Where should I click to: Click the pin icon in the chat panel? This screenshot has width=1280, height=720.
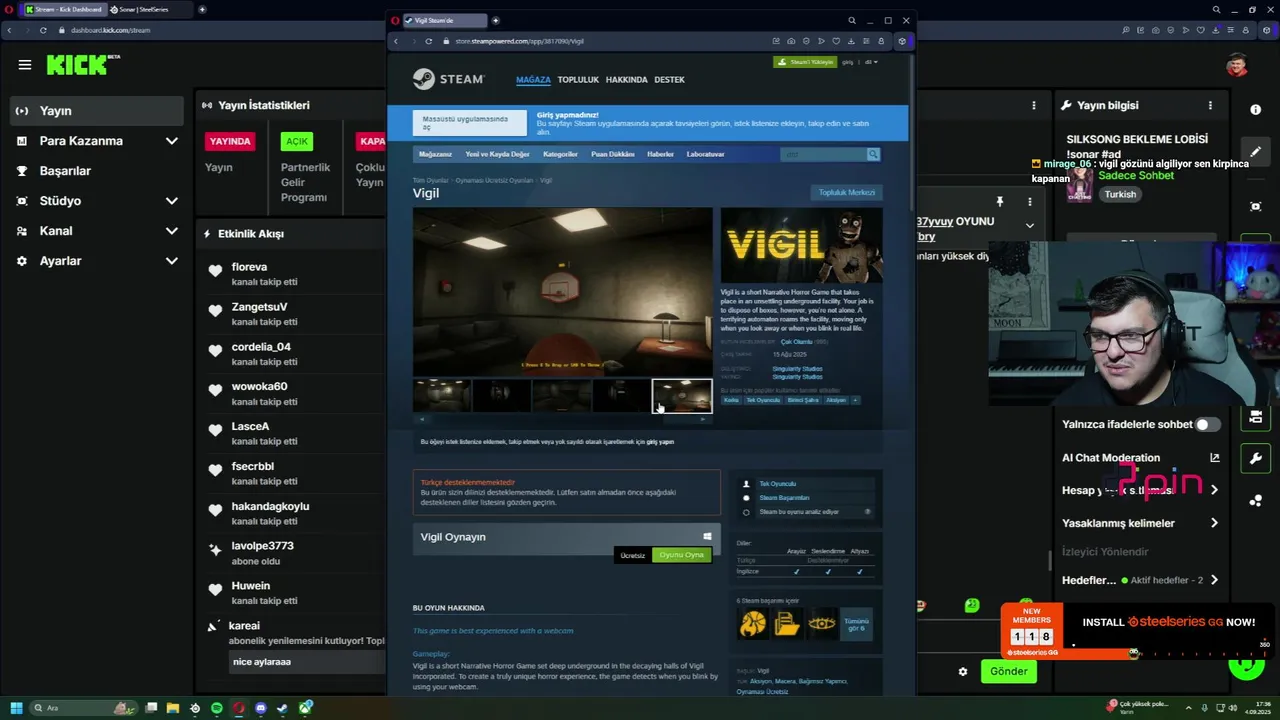coord(999,202)
